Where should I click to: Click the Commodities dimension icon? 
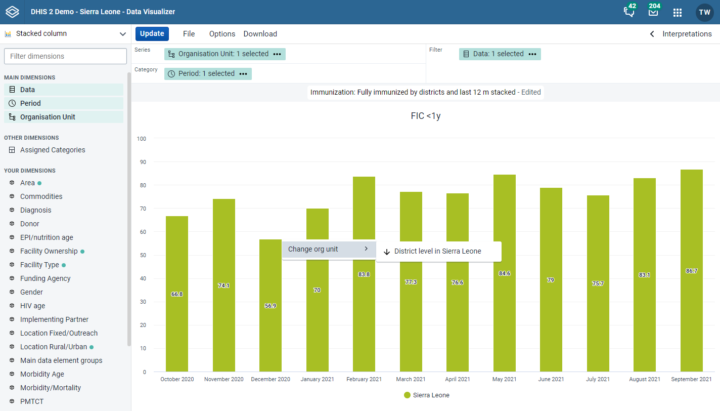[x=12, y=197]
